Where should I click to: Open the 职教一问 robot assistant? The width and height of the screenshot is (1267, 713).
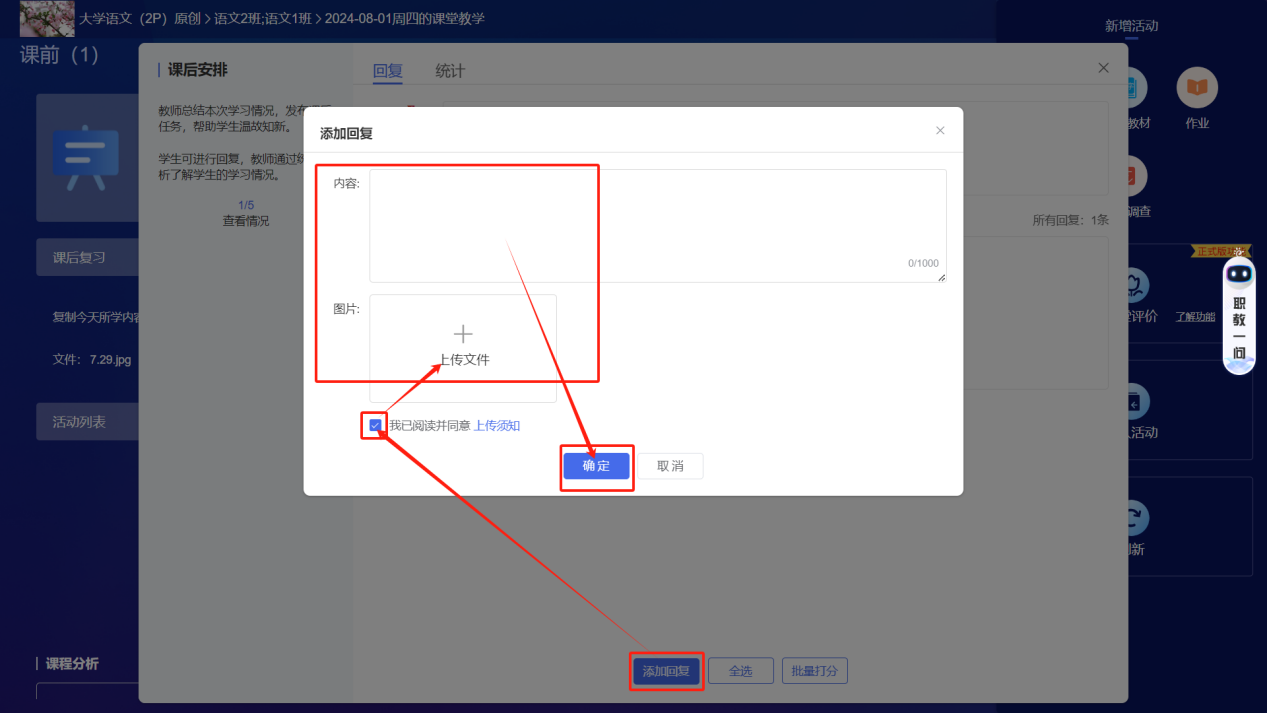coord(1239,315)
